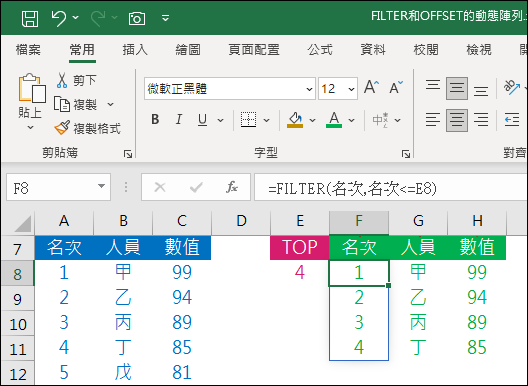This screenshot has width=528, height=386.
Task: Select cell C8 with value 99
Action: coord(182,272)
